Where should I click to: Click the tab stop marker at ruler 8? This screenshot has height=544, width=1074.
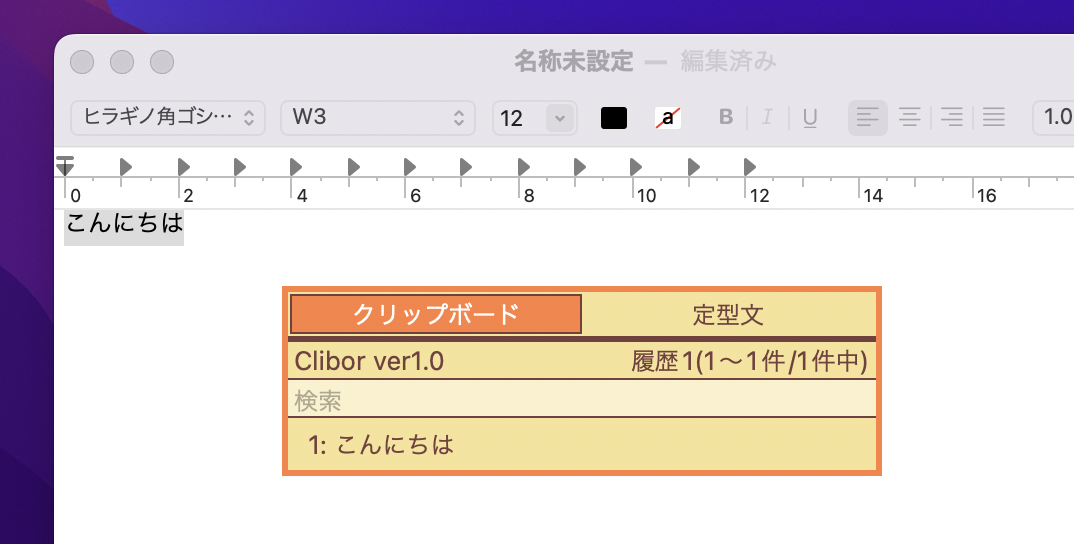tap(523, 166)
